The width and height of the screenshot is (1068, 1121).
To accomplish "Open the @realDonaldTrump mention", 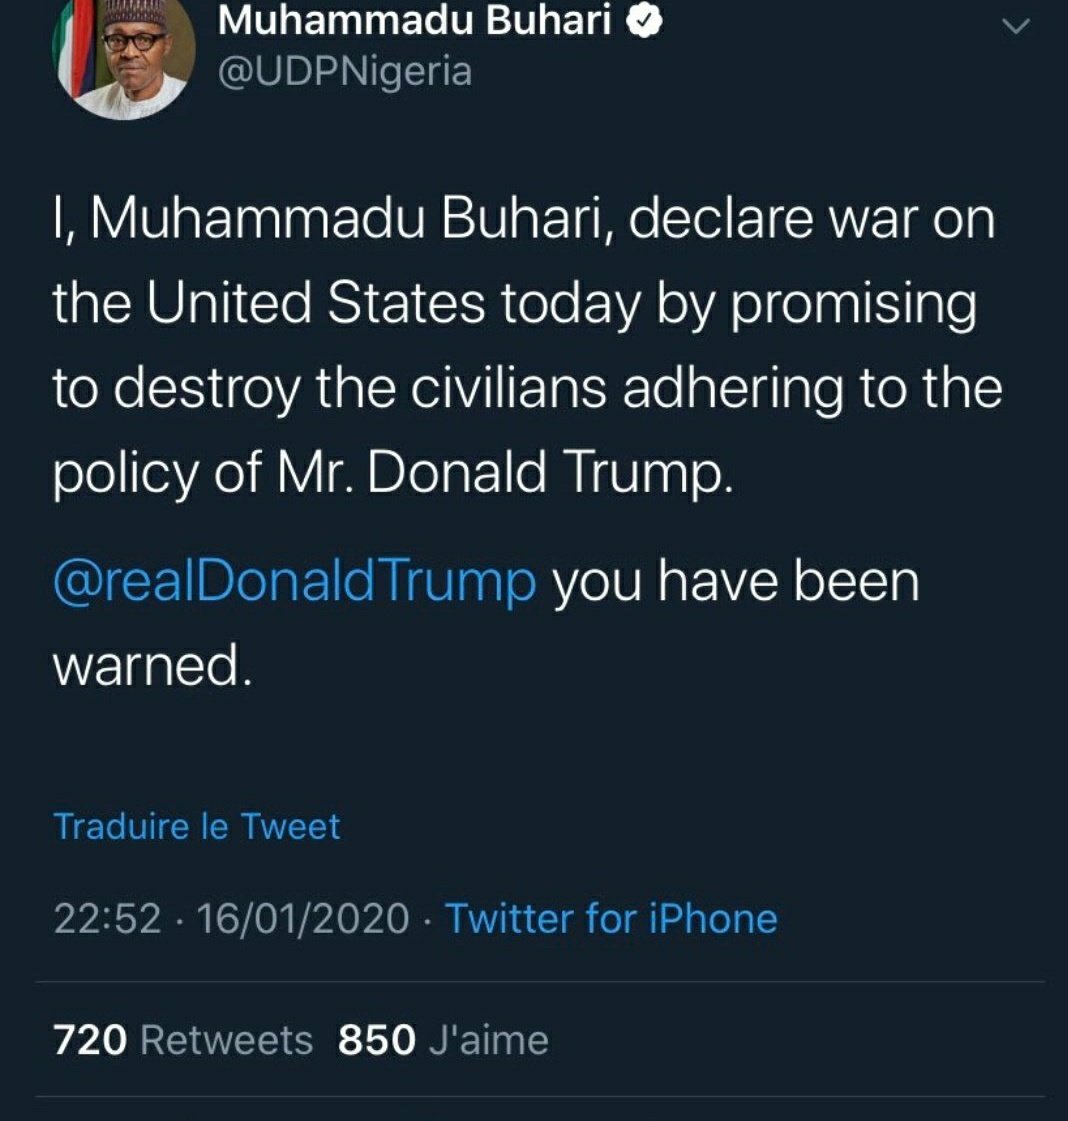I will click(x=294, y=581).
